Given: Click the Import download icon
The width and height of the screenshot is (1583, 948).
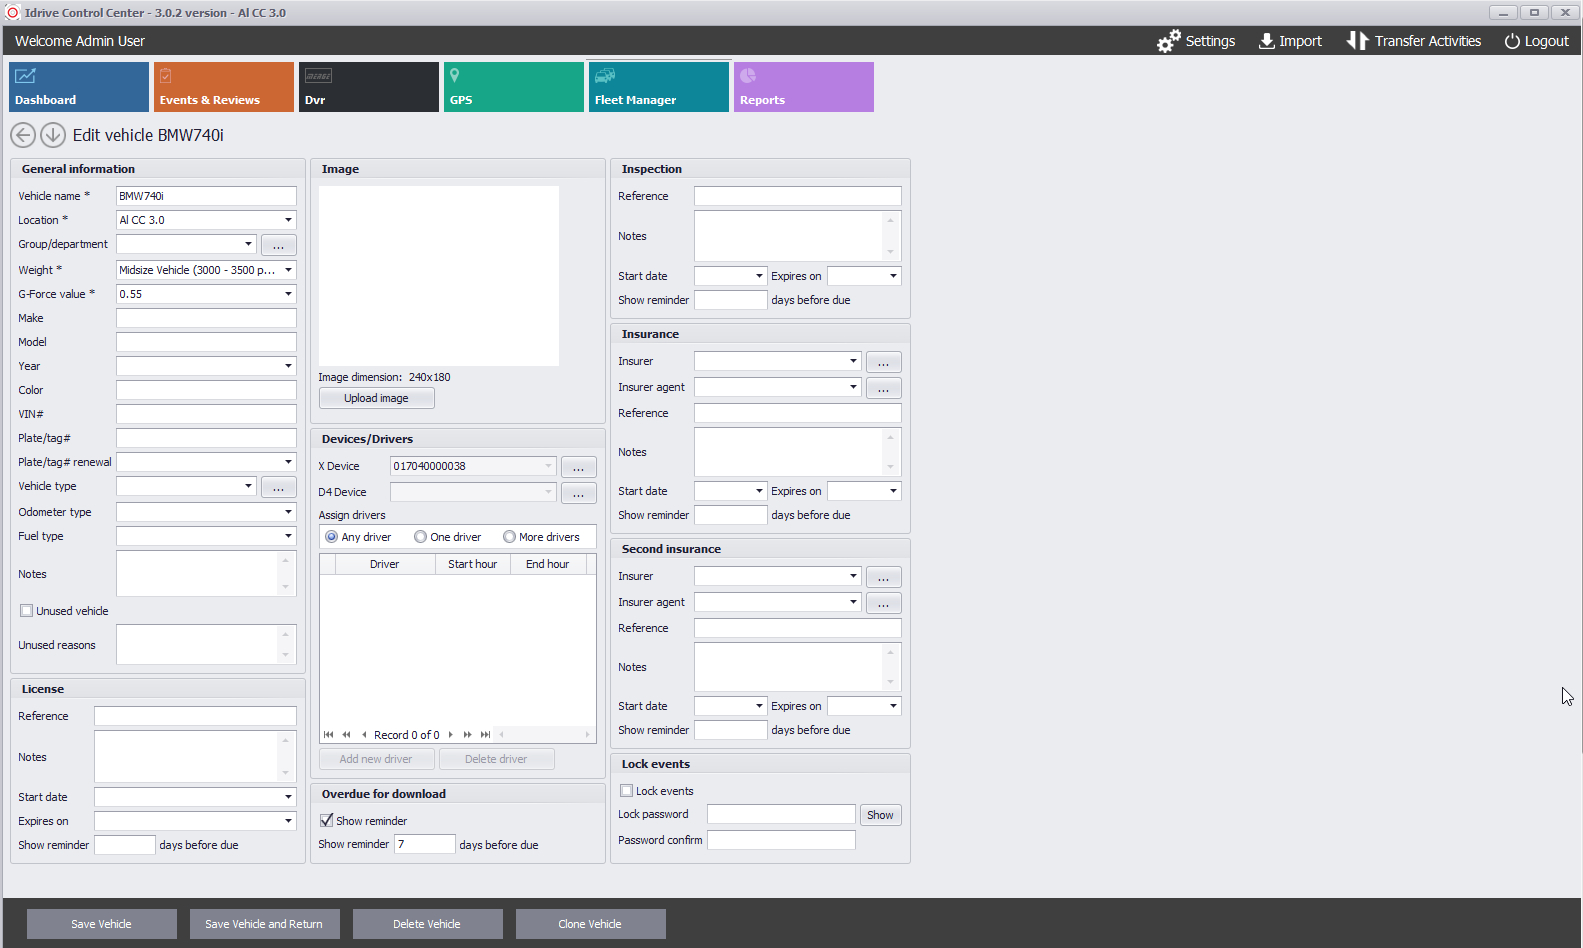Looking at the screenshot, I should [1266, 41].
